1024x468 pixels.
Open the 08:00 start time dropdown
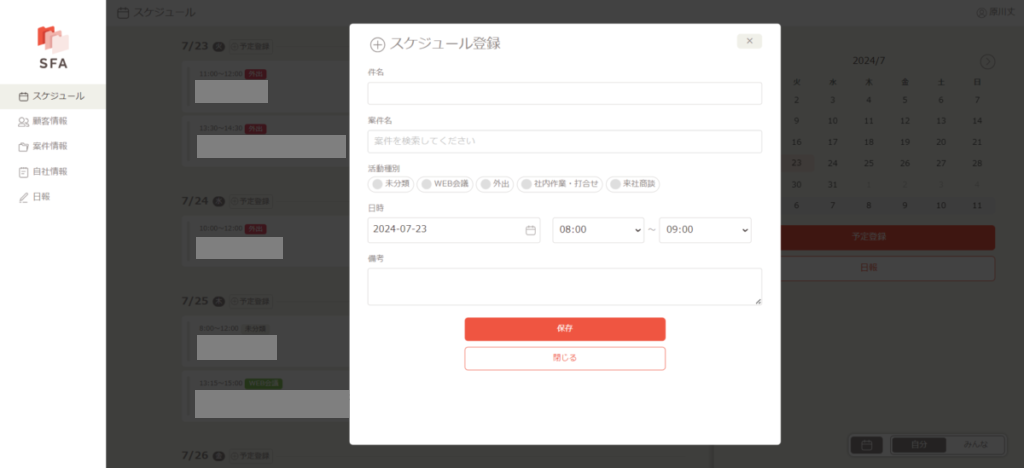(598, 230)
